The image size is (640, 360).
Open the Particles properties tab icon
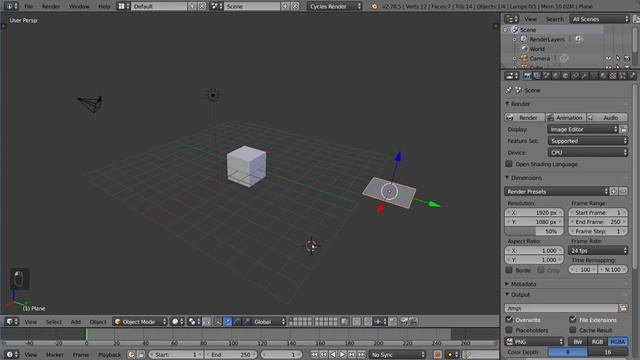[x=622, y=76]
